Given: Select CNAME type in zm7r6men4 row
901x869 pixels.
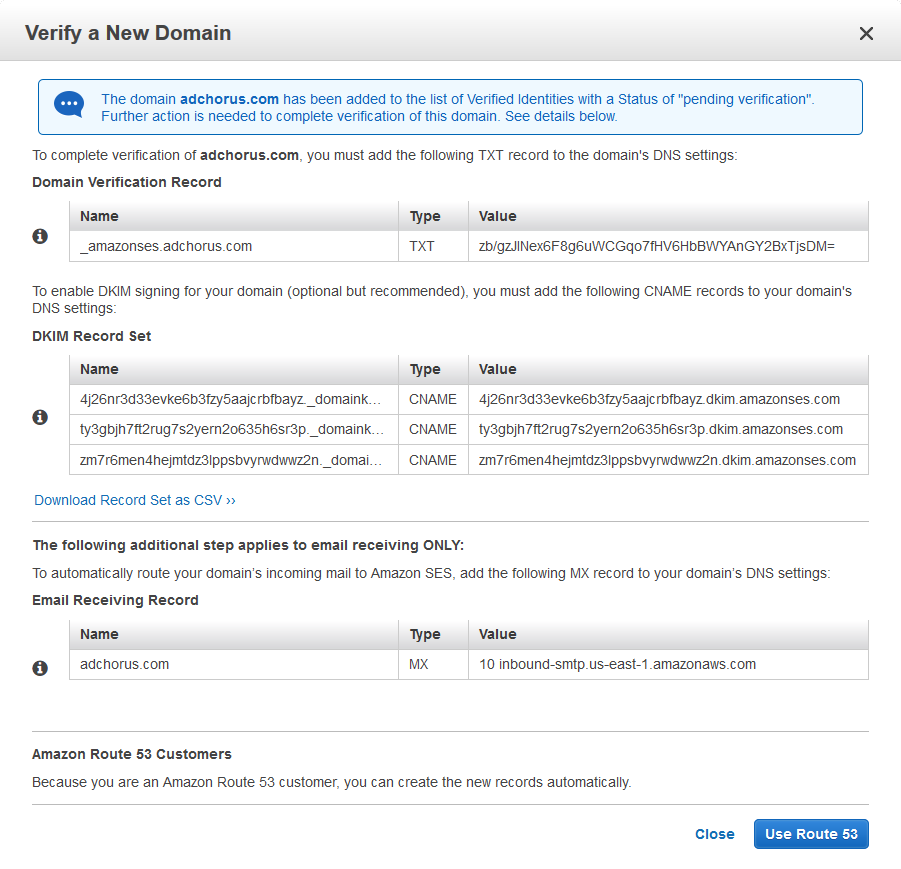Looking at the screenshot, I should point(433,460).
